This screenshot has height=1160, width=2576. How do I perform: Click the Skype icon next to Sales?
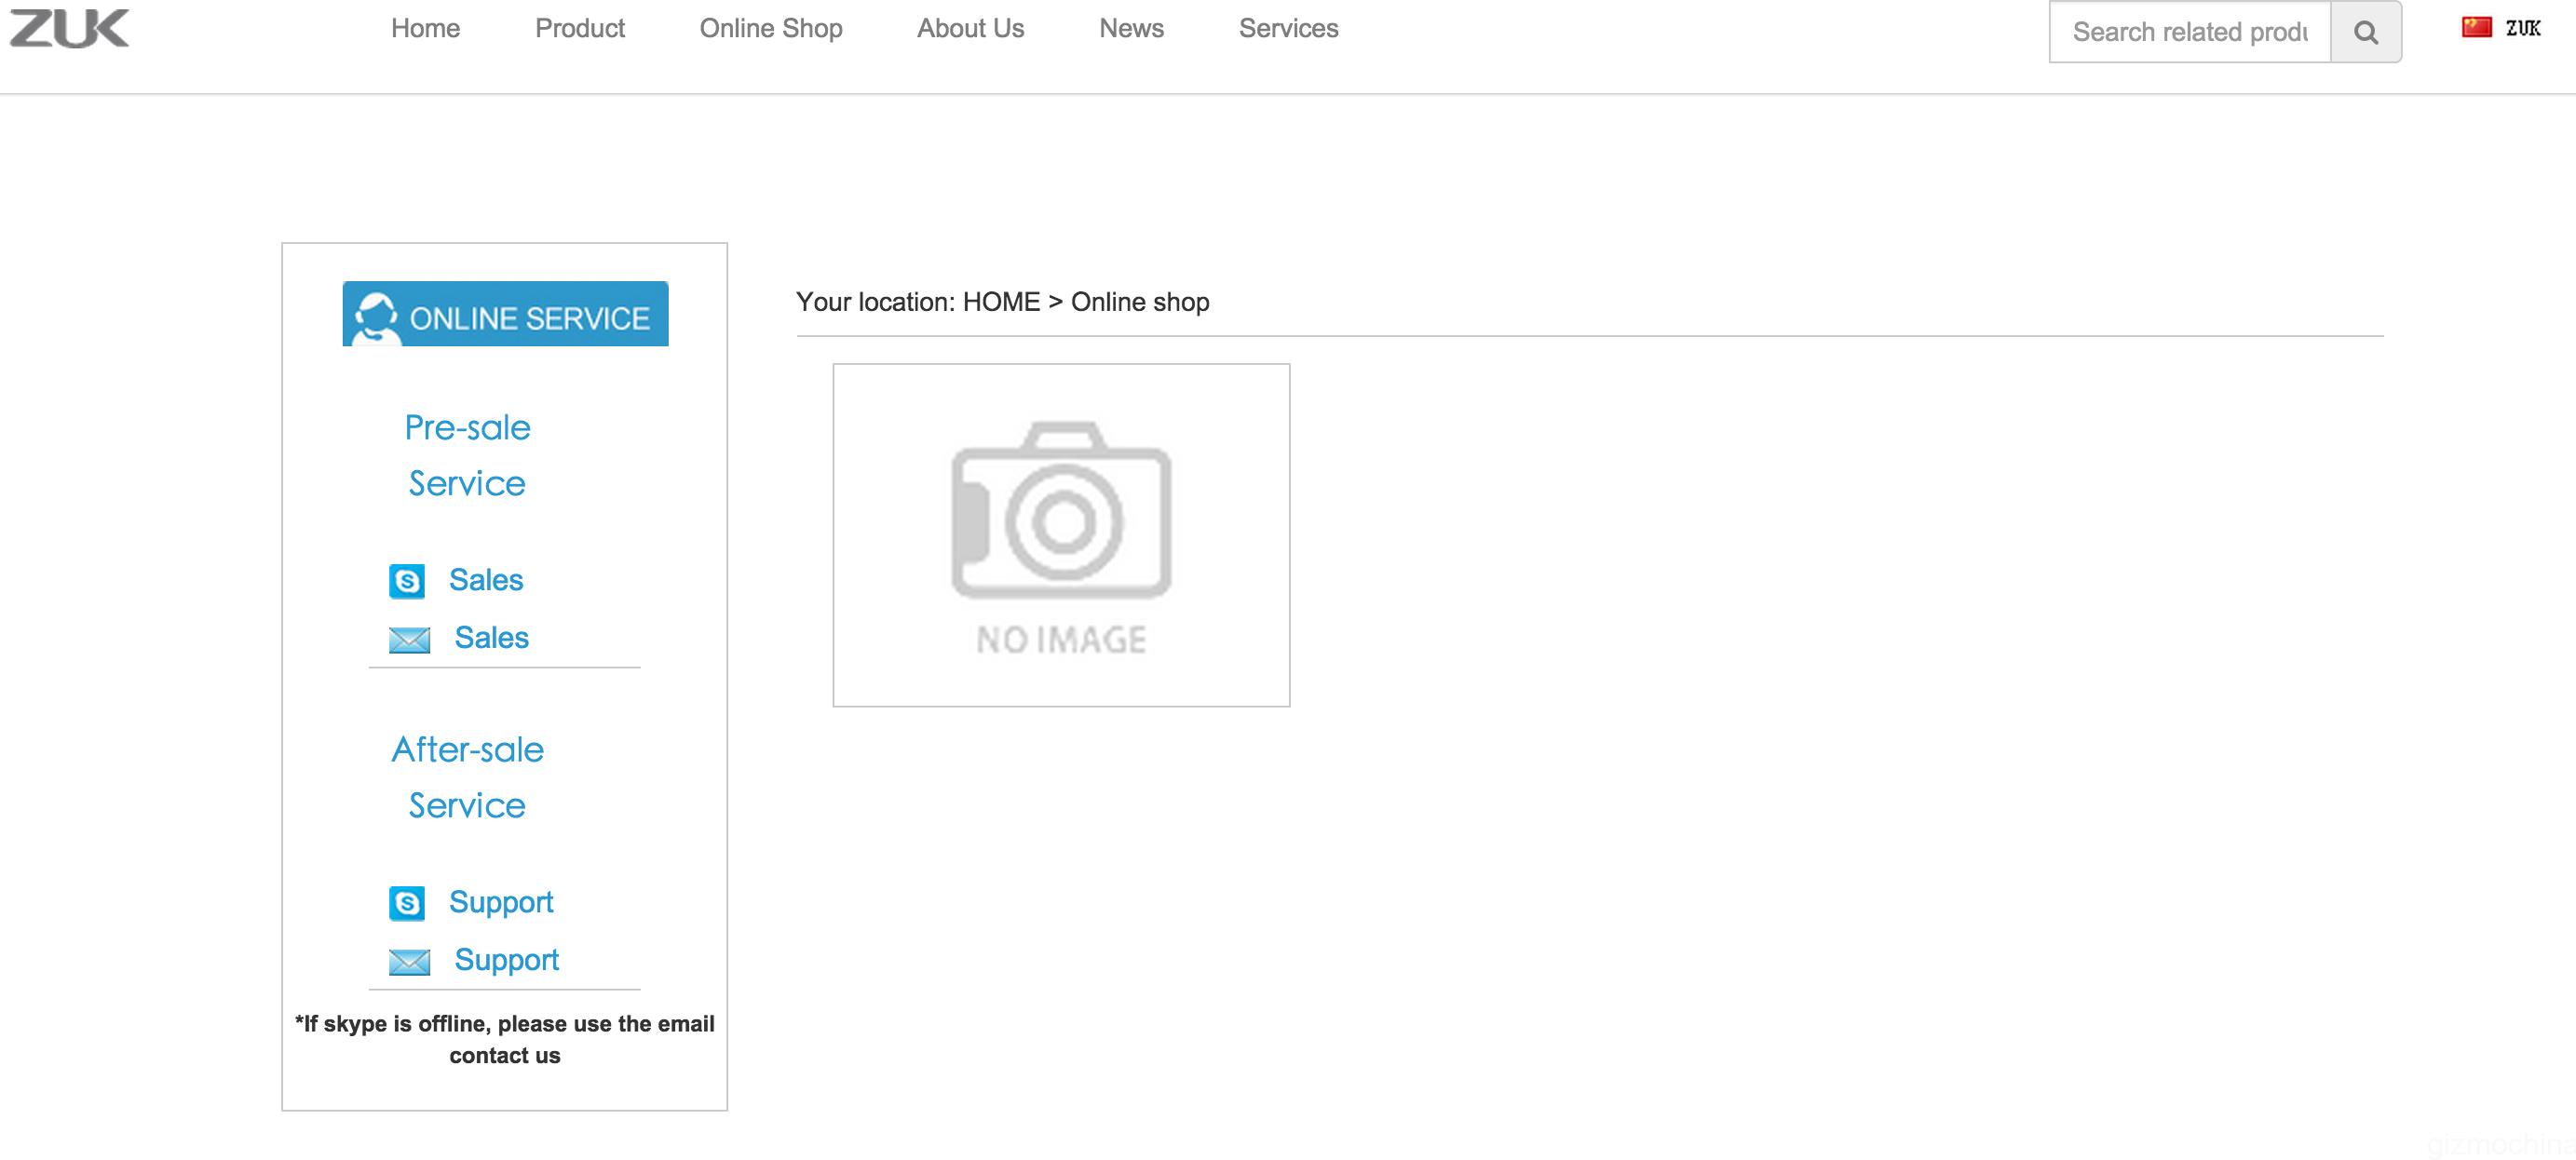[x=408, y=580]
